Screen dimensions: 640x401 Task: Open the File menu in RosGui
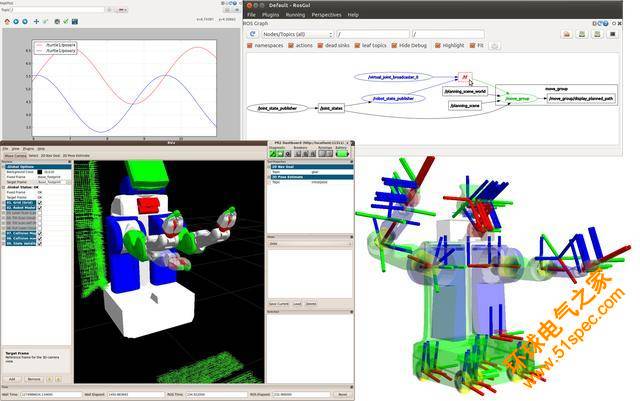point(251,15)
